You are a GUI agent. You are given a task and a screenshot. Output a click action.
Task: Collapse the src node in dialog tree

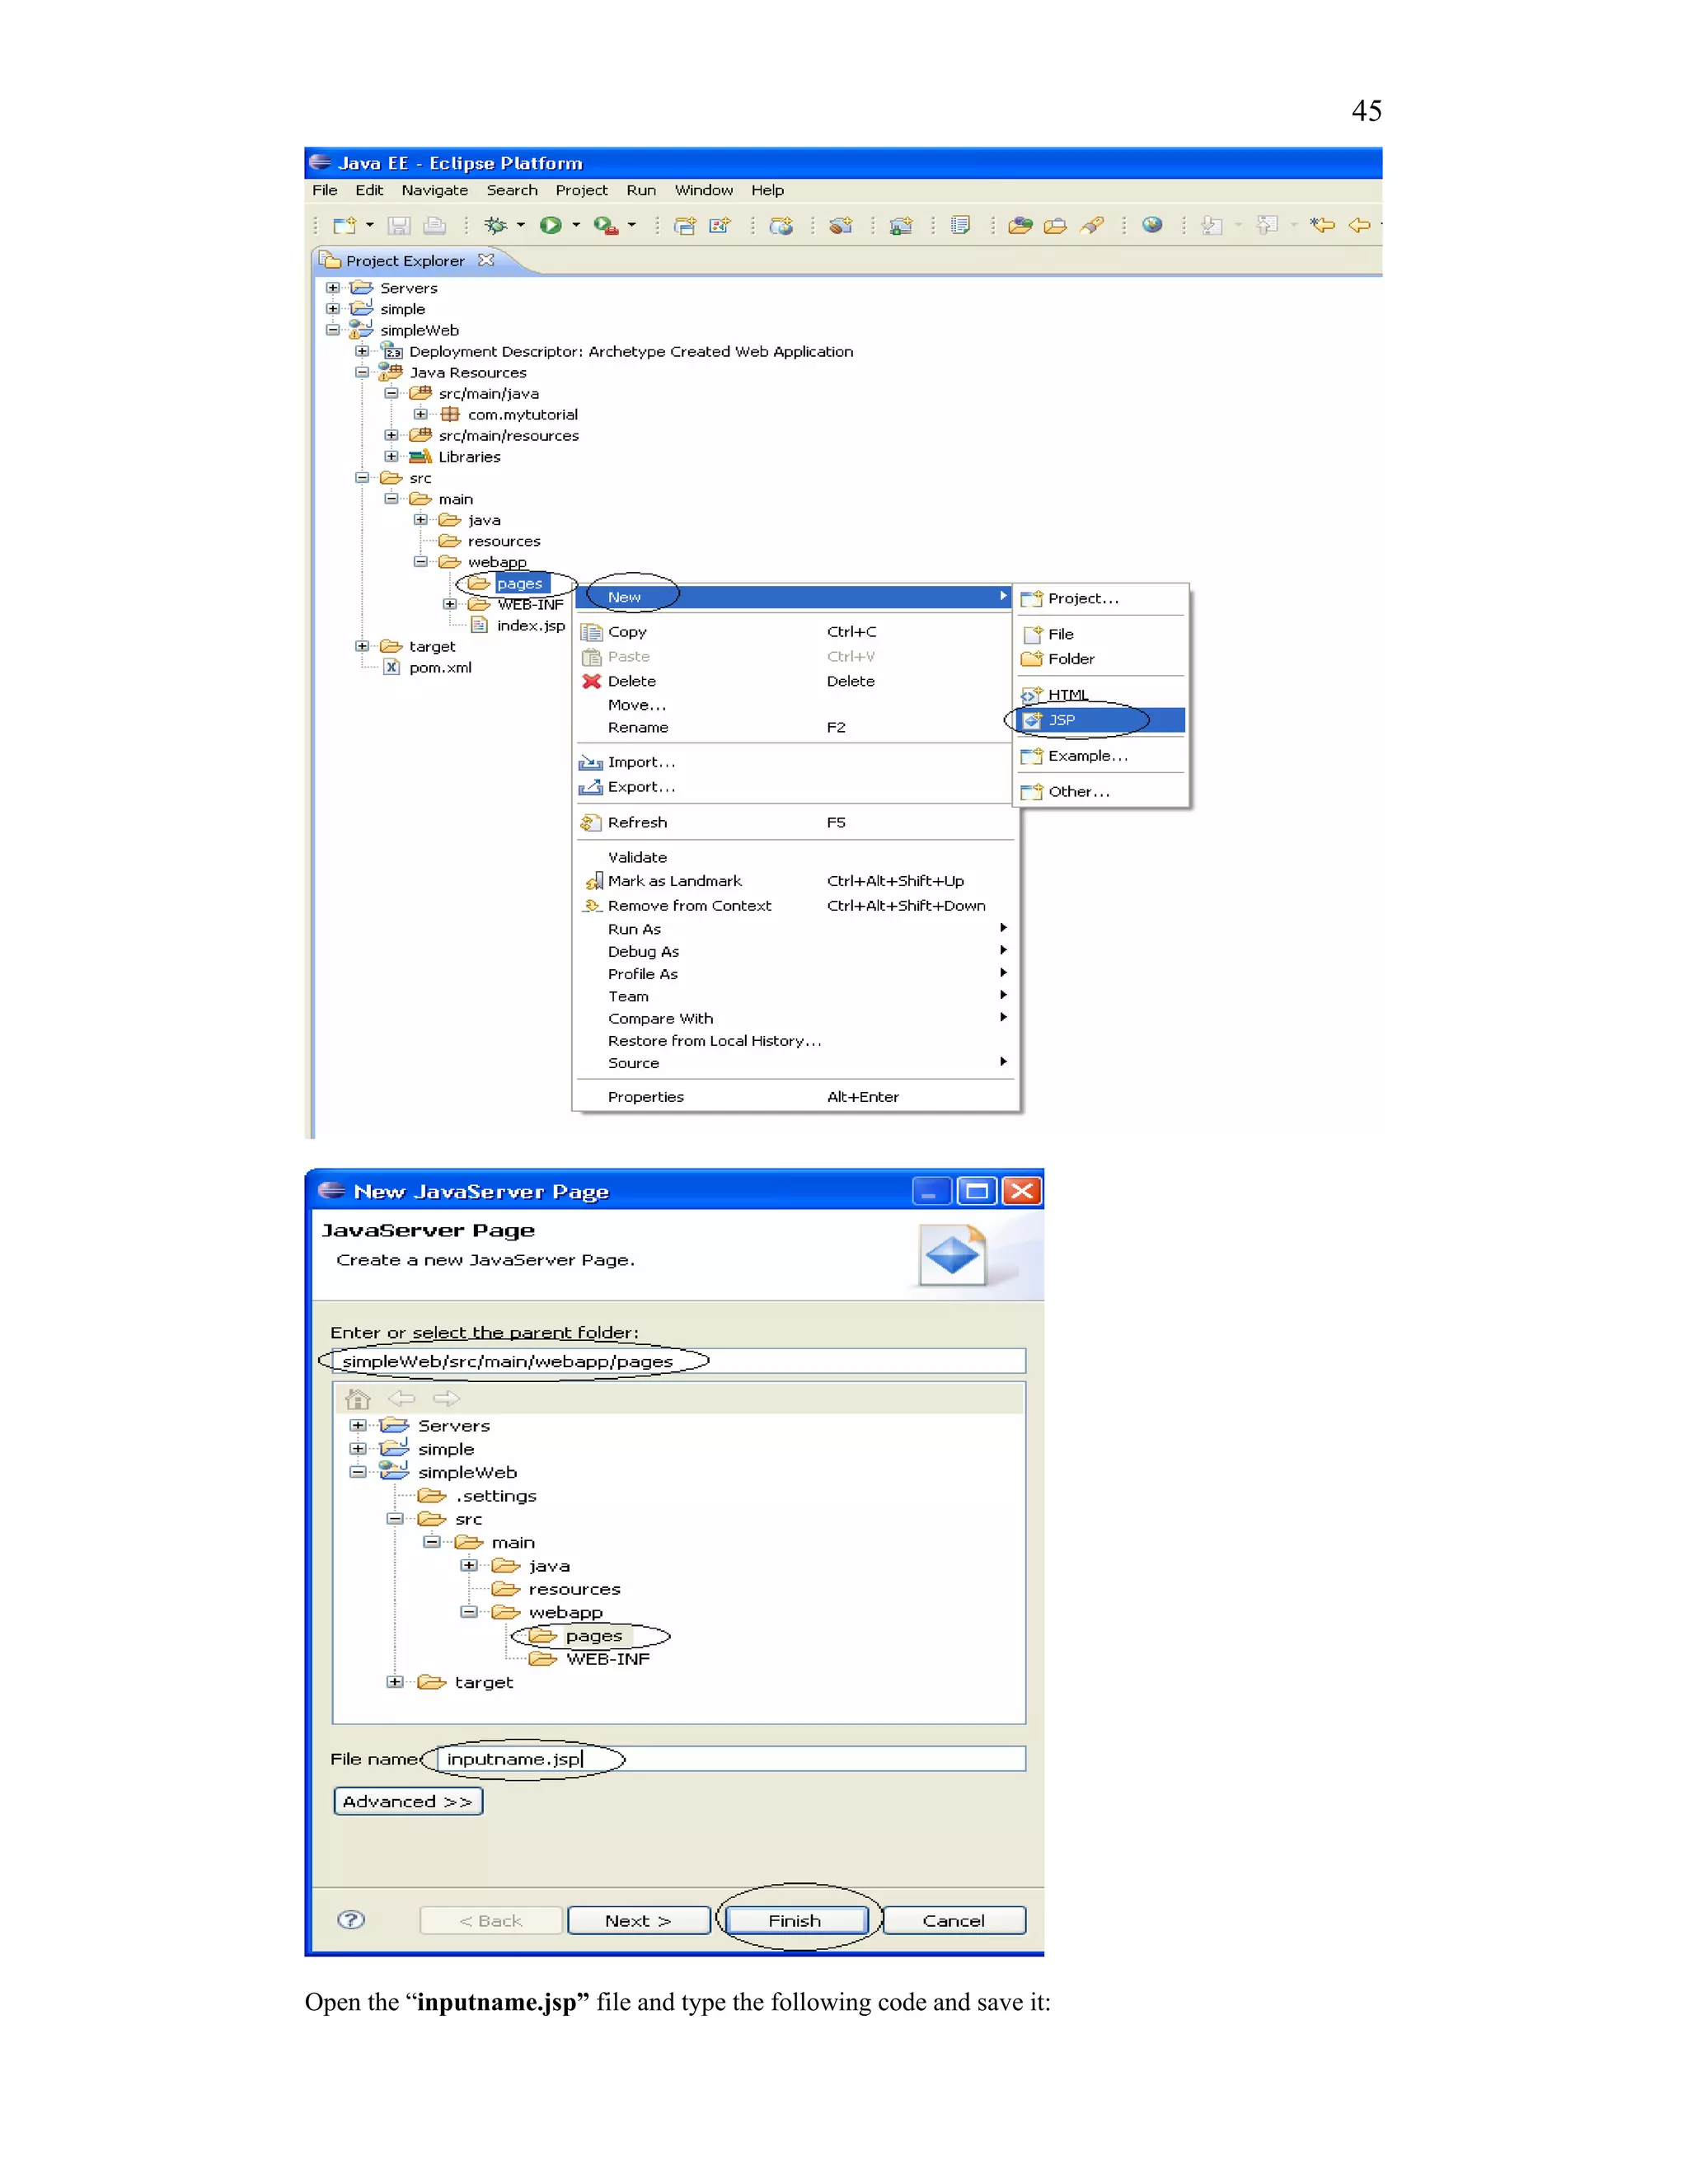click(x=395, y=1519)
